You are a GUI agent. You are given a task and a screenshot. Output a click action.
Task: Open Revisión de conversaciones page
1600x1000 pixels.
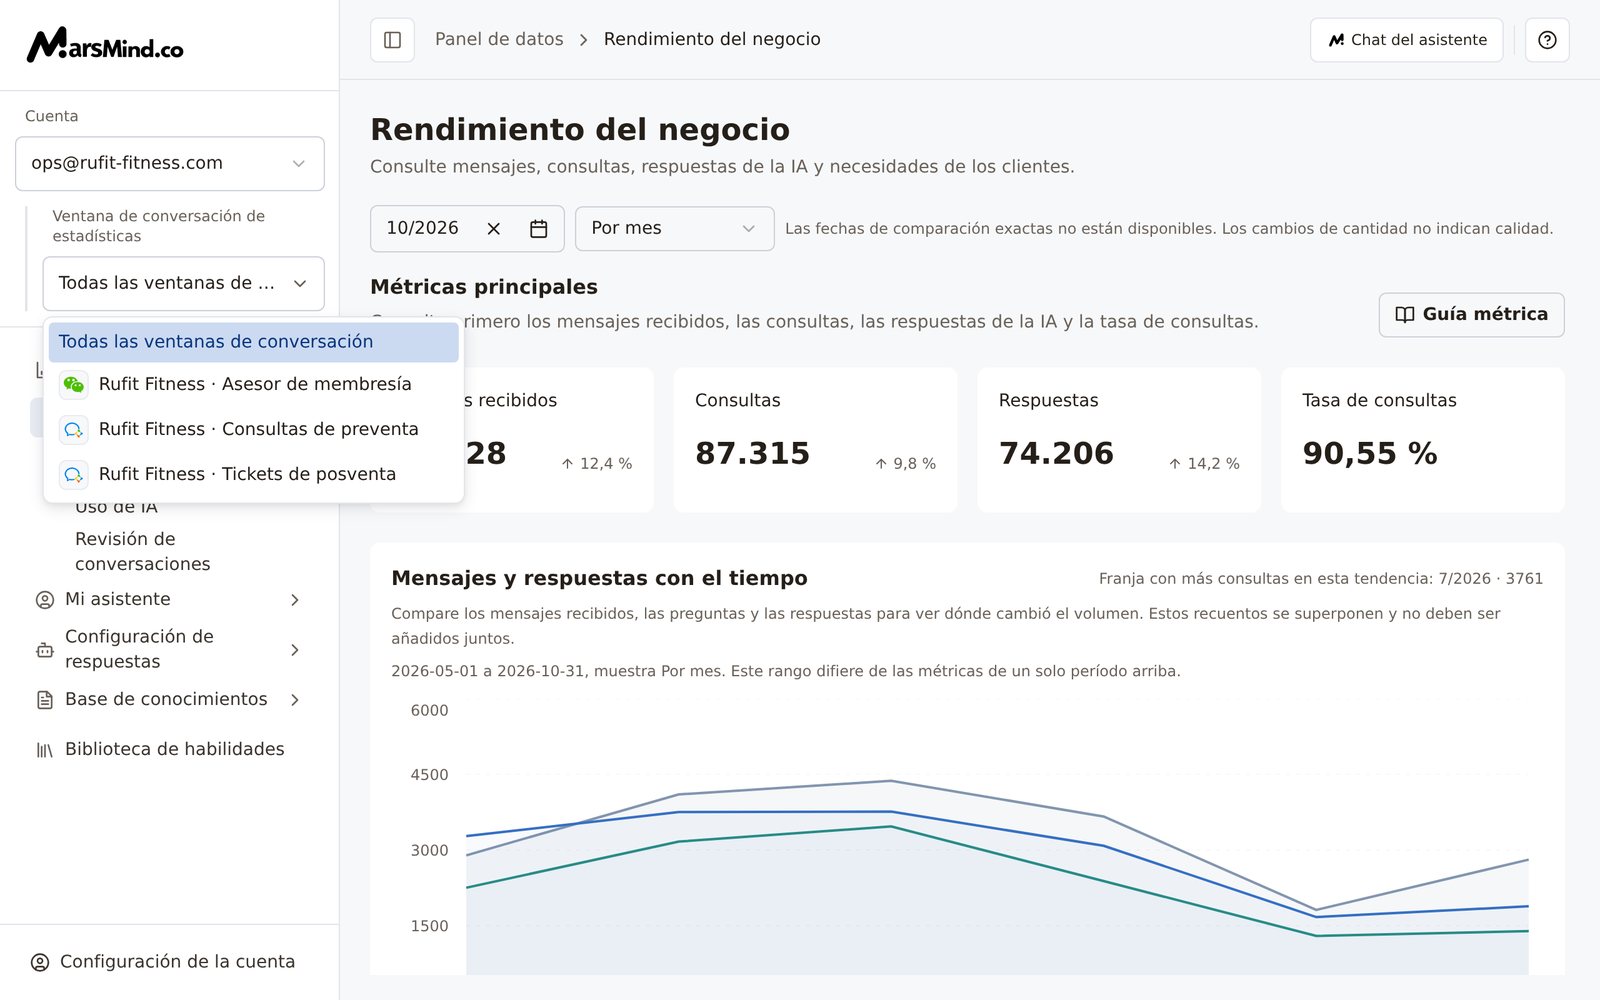pos(143,552)
